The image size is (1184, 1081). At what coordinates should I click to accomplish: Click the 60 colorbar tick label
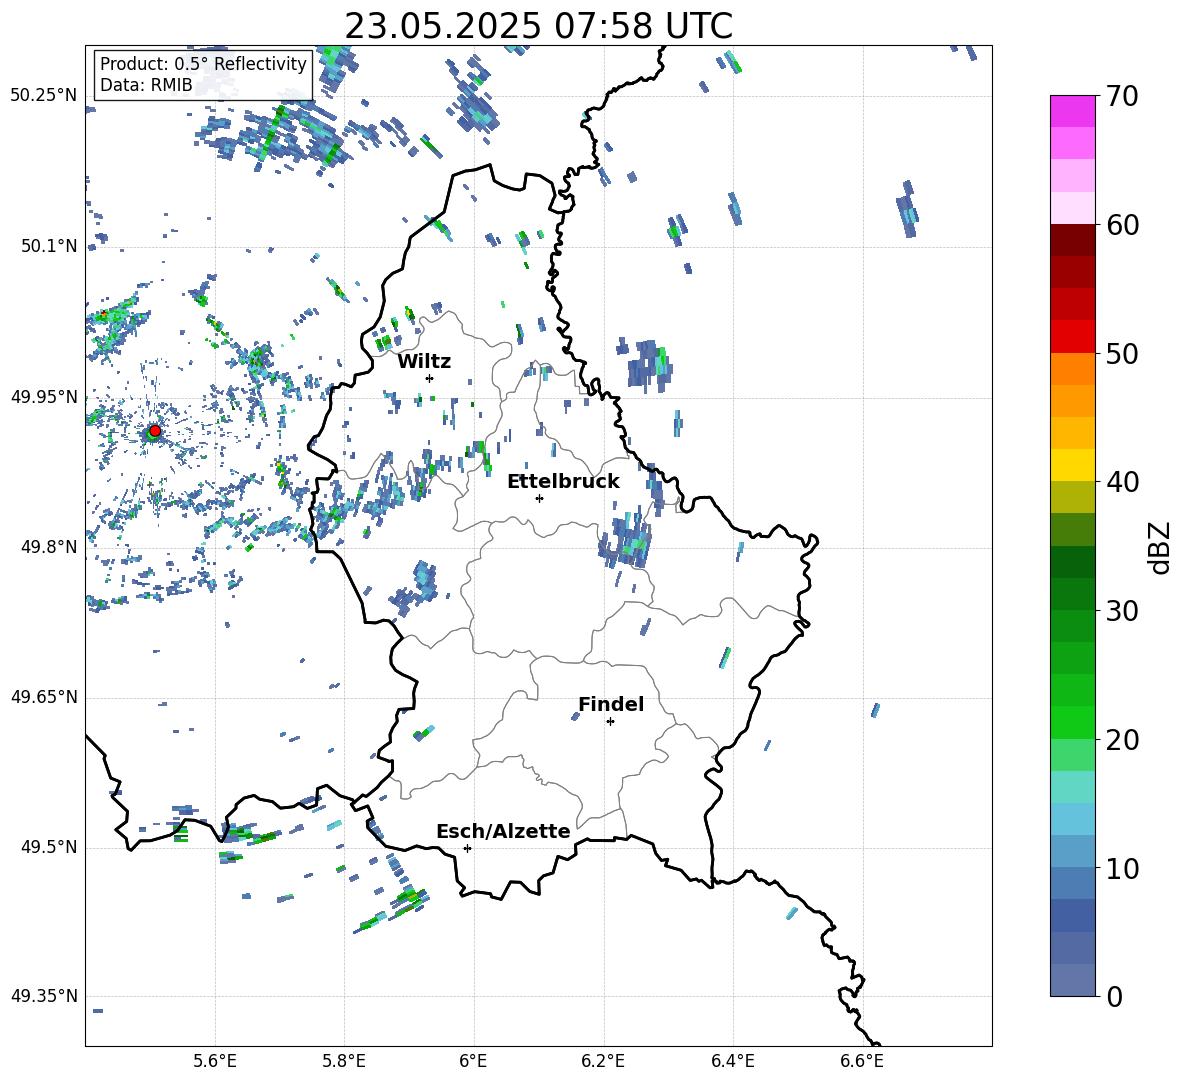1121,225
